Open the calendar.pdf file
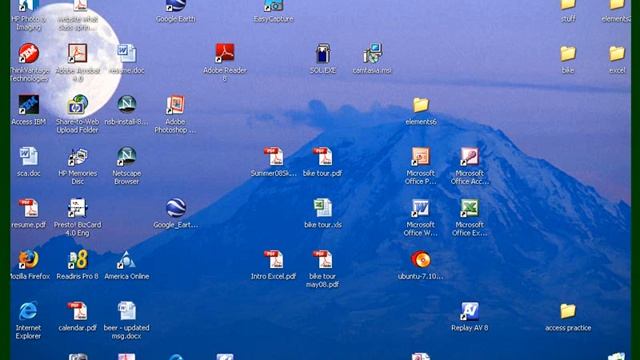This screenshot has width=640, height=360. pyautogui.click(x=78, y=311)
